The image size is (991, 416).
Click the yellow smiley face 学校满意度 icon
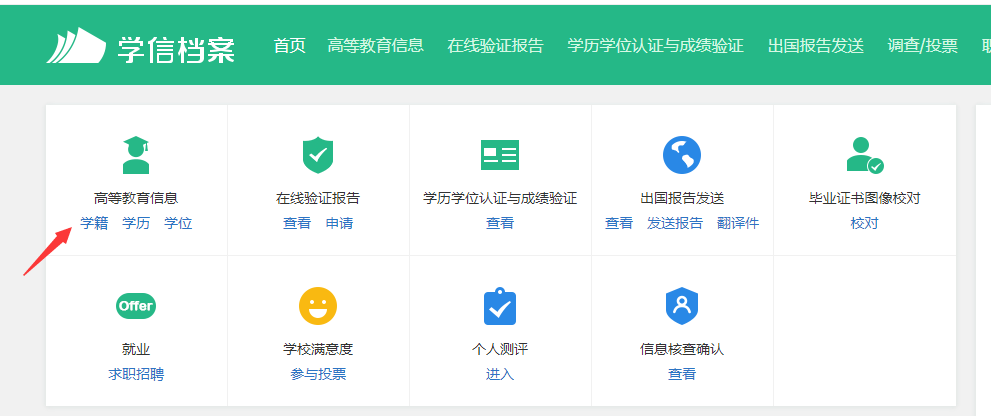(318, 306)
